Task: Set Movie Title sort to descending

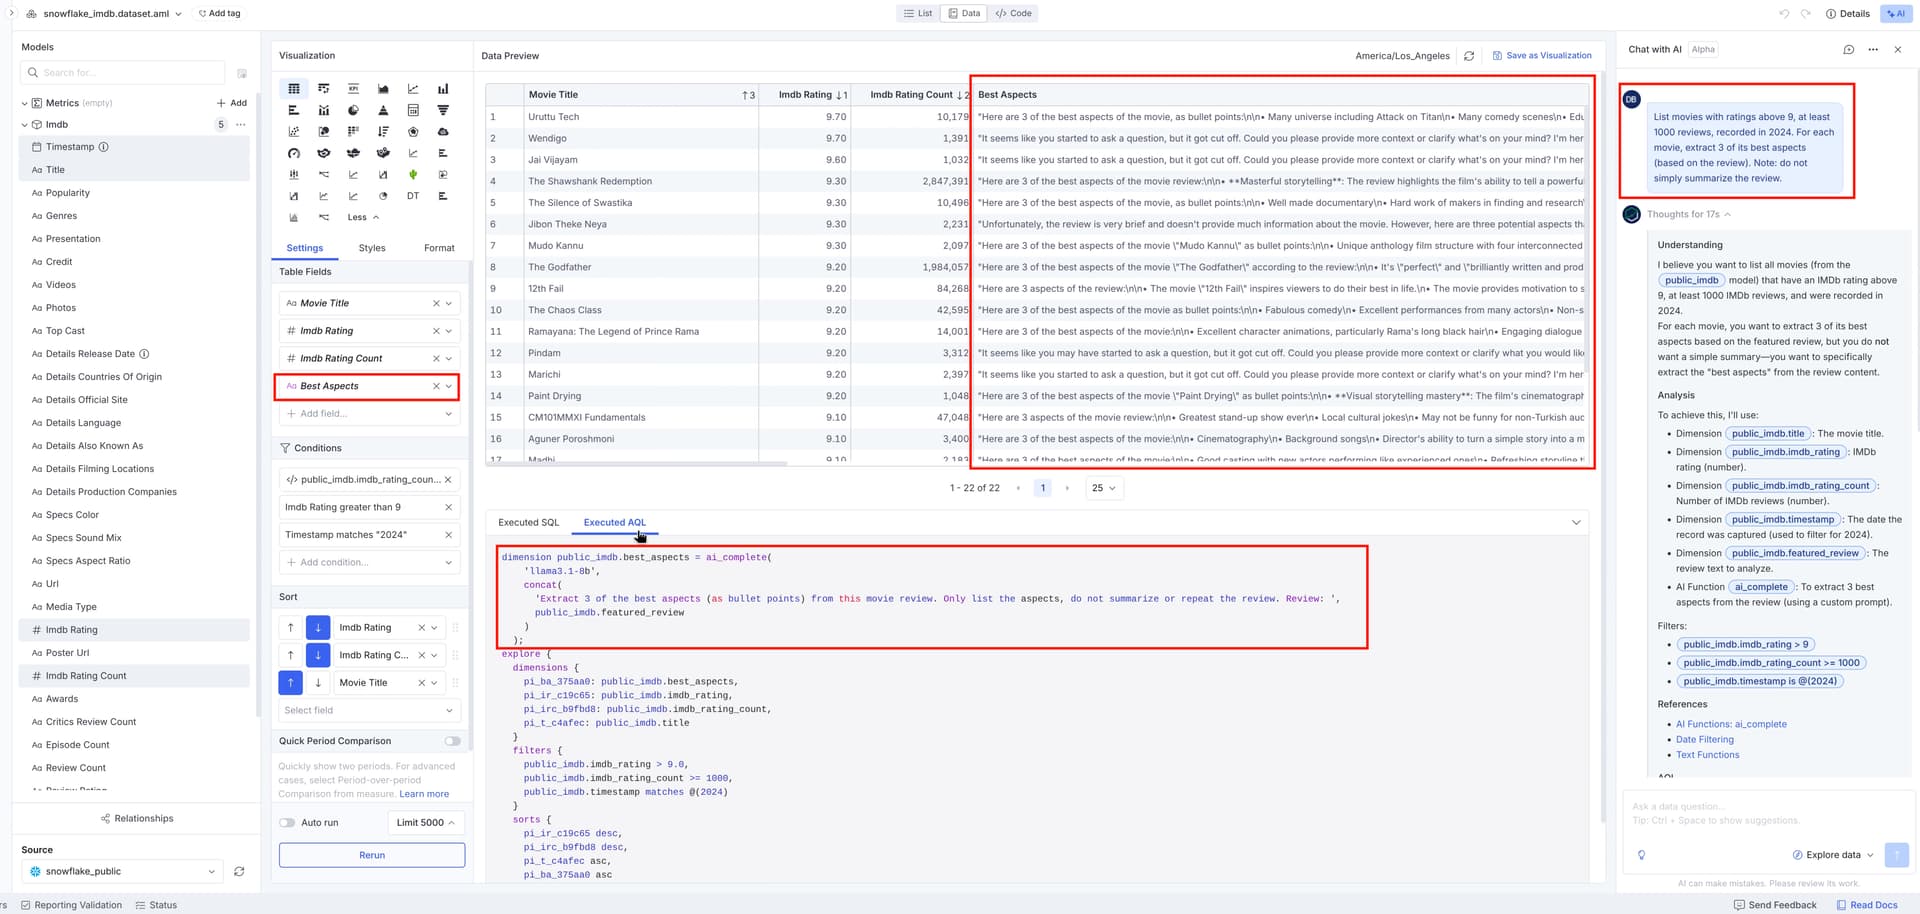Action: 318,683
